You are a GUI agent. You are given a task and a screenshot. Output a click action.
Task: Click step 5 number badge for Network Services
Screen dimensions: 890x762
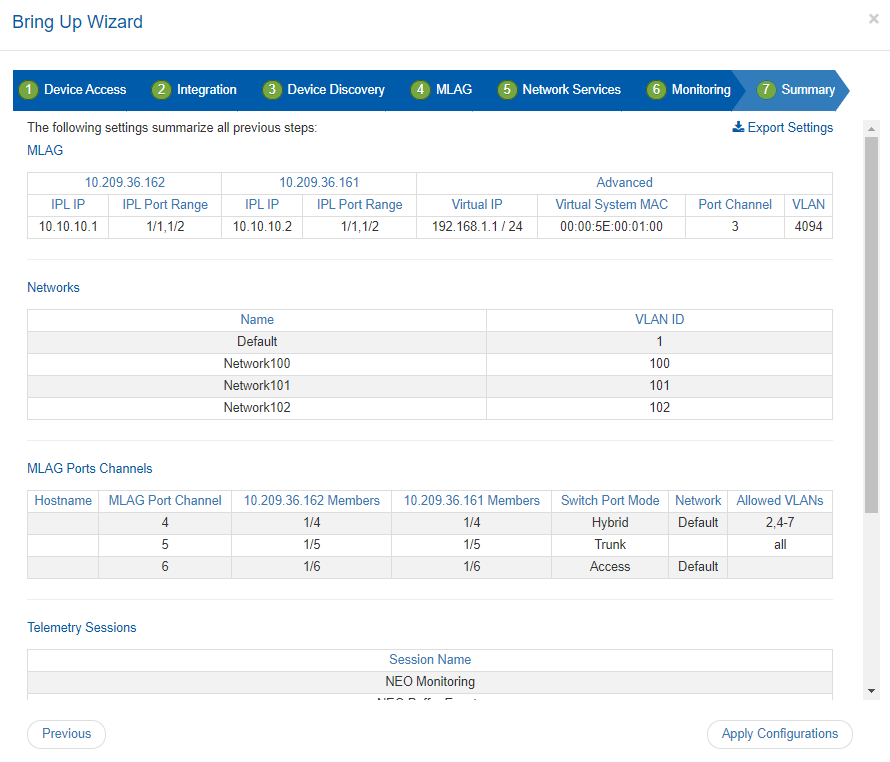coord(507,90)
